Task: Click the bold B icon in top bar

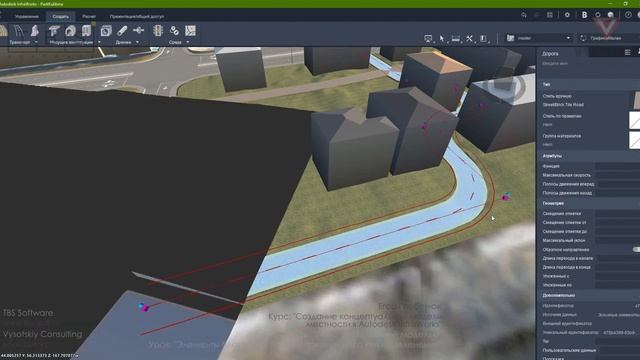Action: point(584,15)
